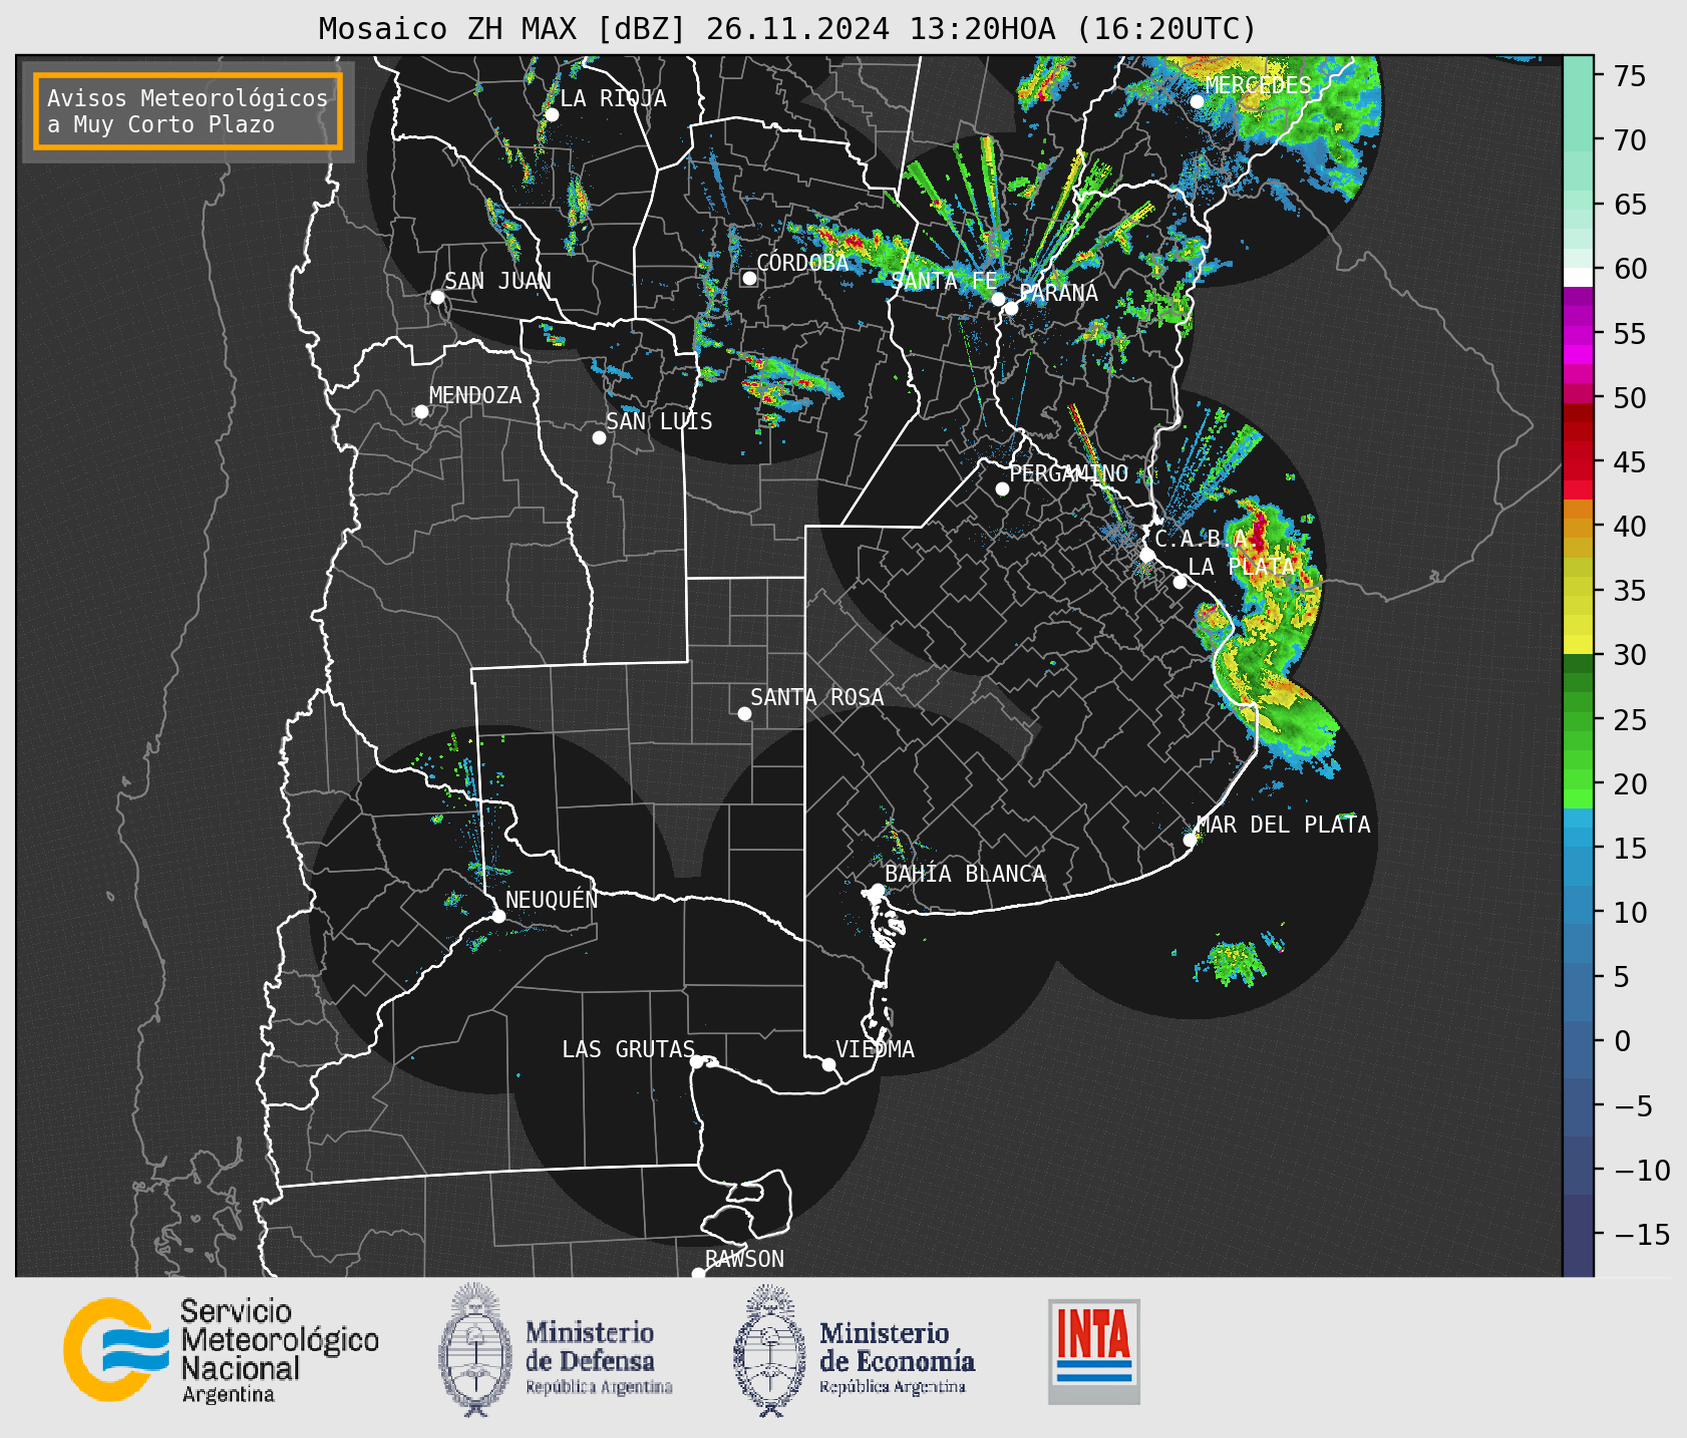Click the Neuquén city marker
1687x1438 pixels.
pos(498,916)
